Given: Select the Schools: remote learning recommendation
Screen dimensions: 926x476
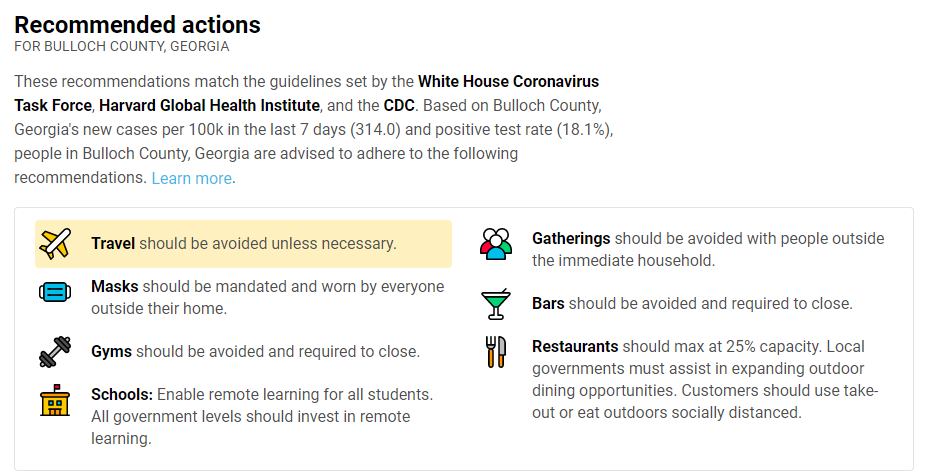Looking at the screenshot, I should point(262,416).
